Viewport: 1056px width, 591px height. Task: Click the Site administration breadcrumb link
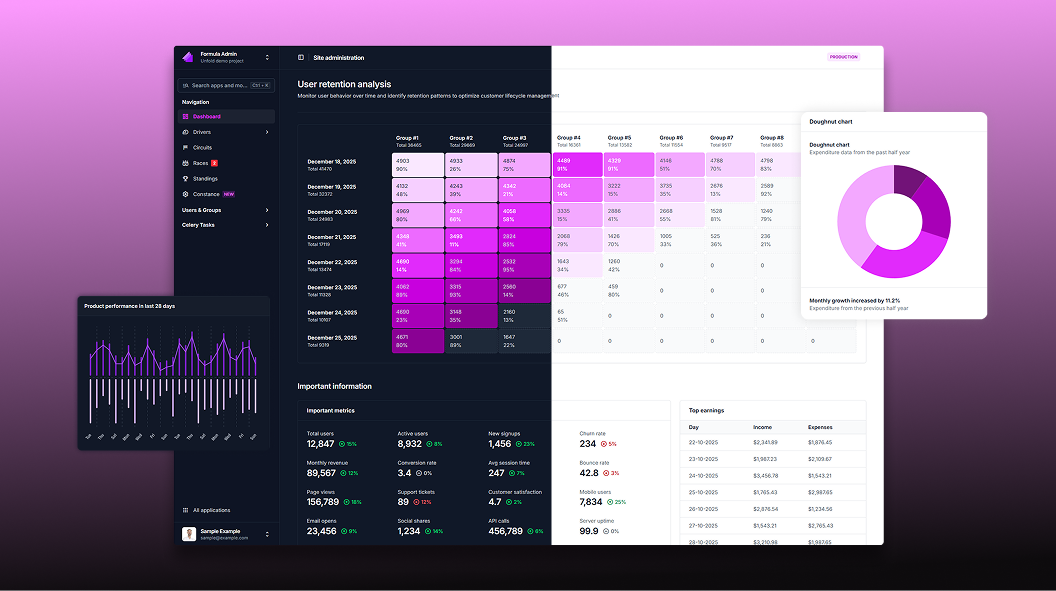[x=339, y=58]
